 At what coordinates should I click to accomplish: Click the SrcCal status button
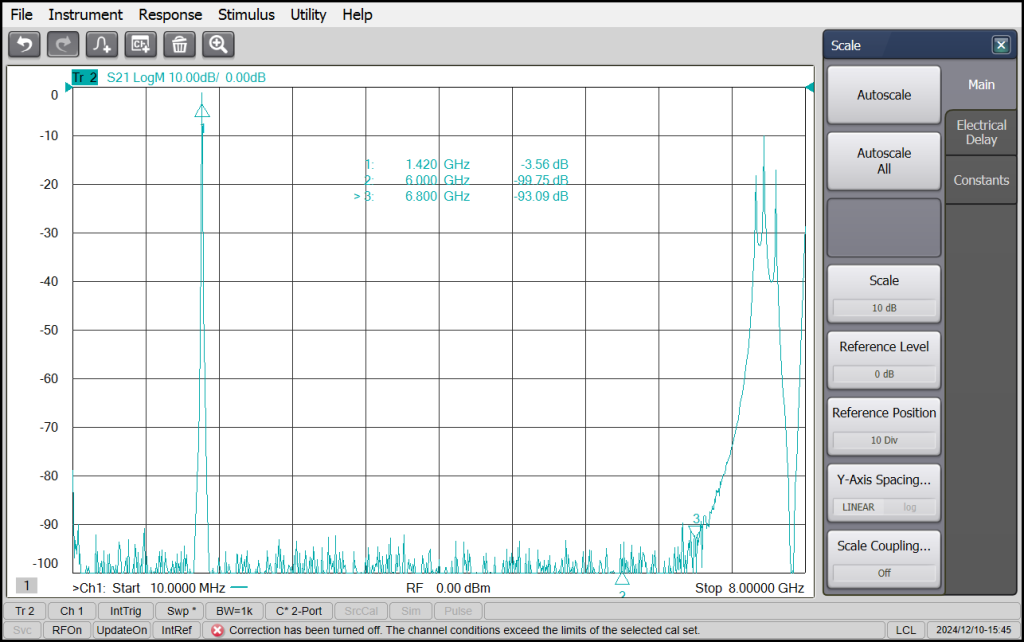point(361,611)
